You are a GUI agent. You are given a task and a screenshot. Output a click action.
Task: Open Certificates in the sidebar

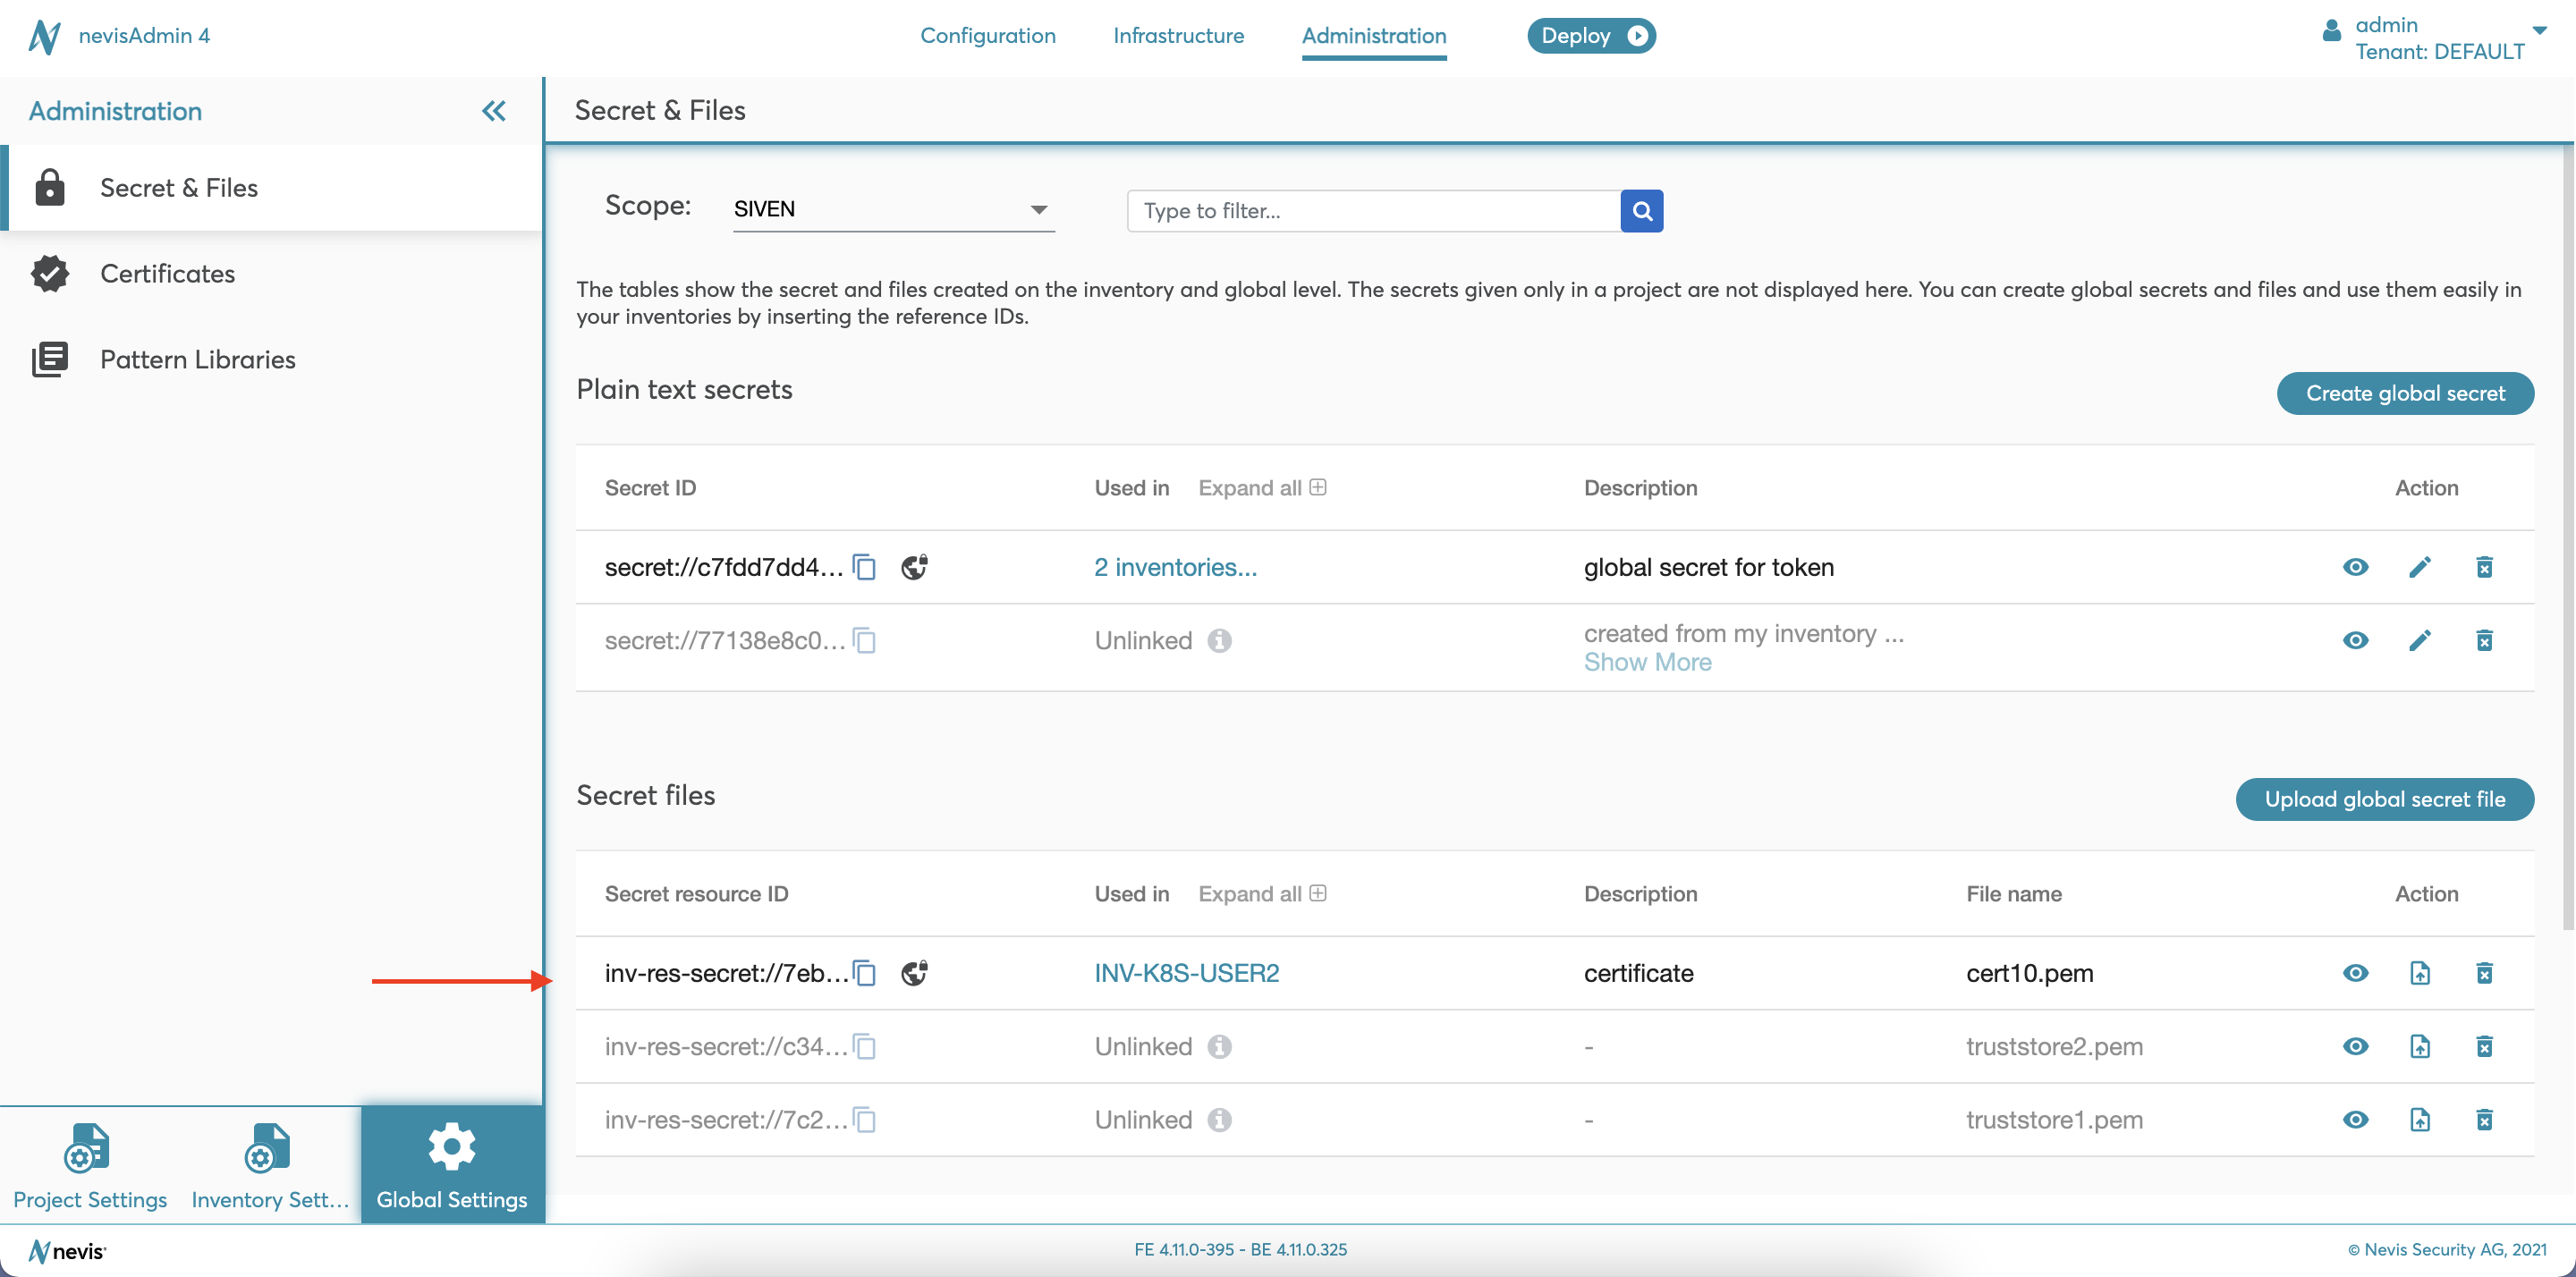point(272,274)
